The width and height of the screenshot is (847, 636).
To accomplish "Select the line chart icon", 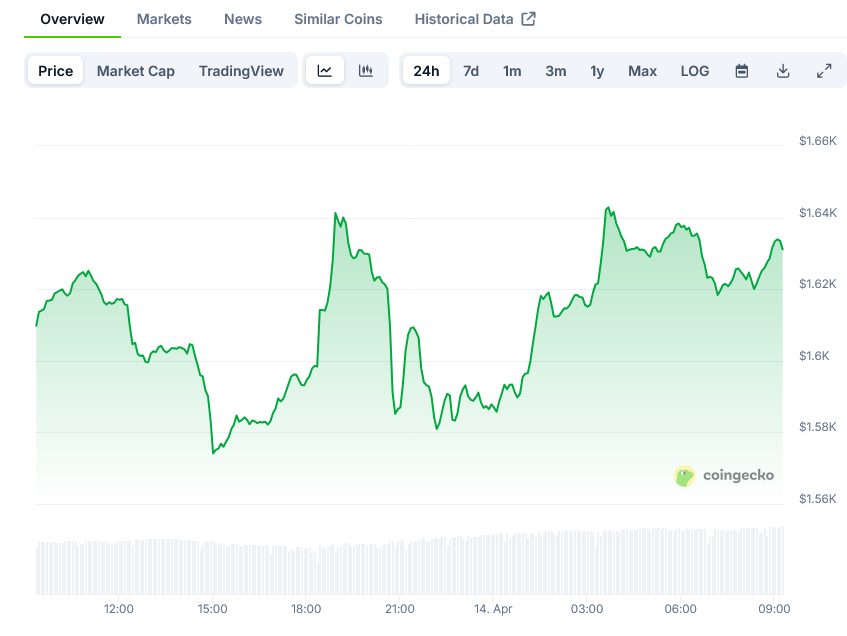I will coord(325,71).
